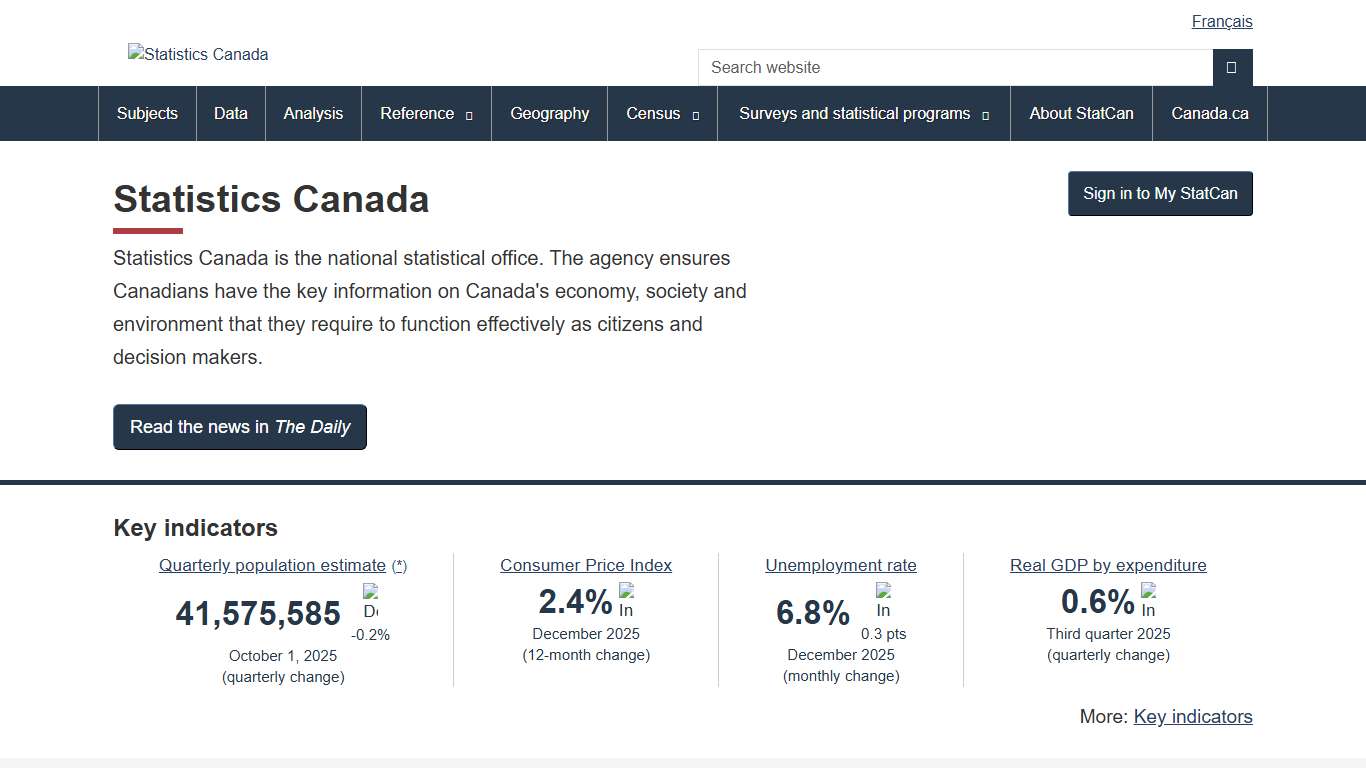Open the Subjects menu
Image resolution: width=1366 pixels, height=768 pixels.
pyautogui.click(x=147, y=113)
